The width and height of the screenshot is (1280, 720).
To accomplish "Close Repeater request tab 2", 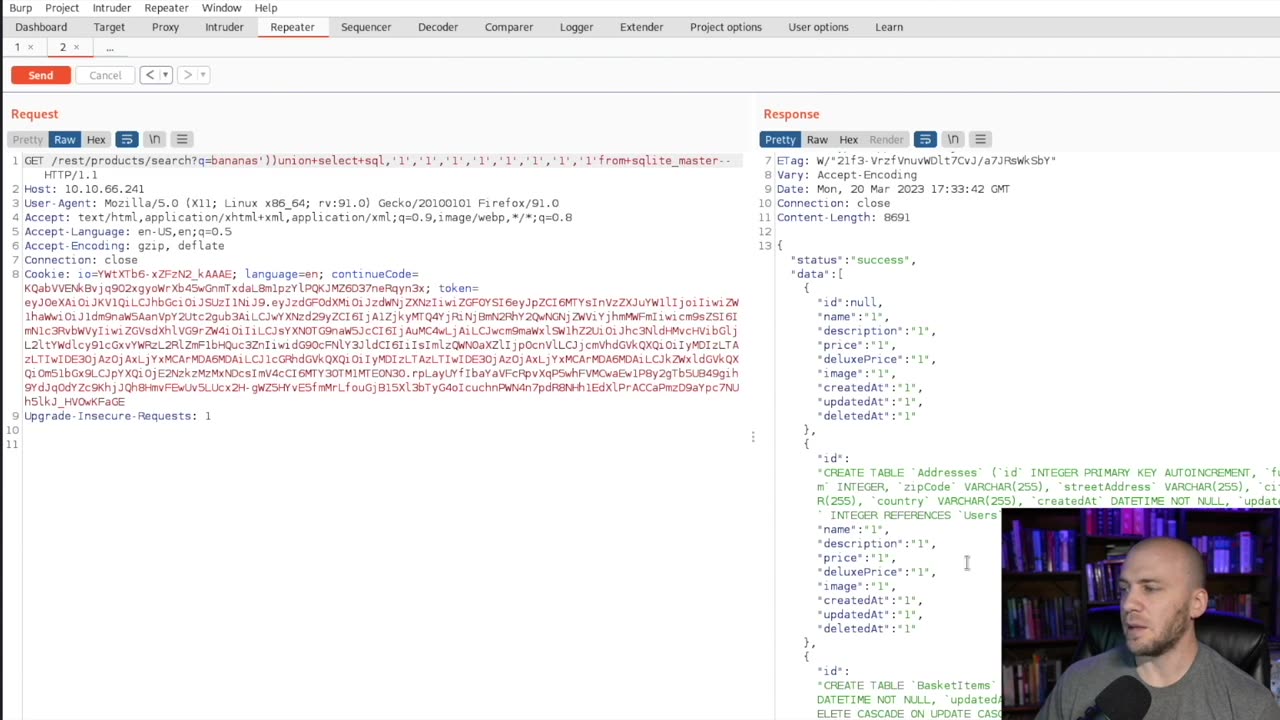I will 76,47.
